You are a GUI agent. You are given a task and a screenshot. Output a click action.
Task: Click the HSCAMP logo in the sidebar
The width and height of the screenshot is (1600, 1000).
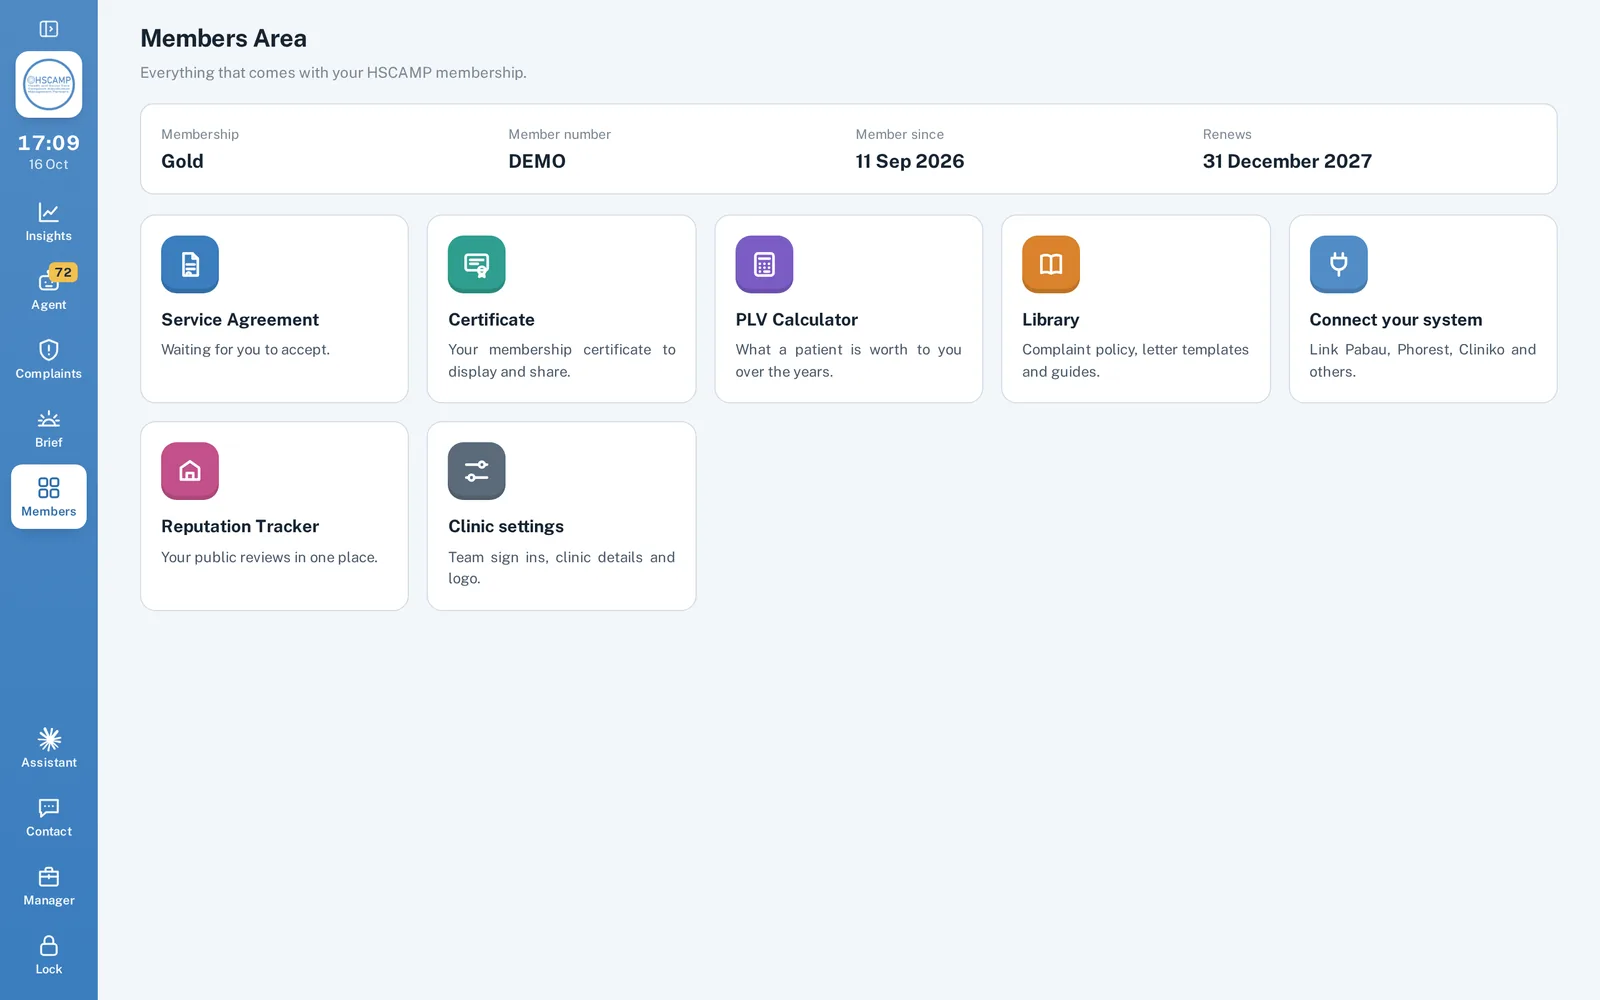[49, 85]
